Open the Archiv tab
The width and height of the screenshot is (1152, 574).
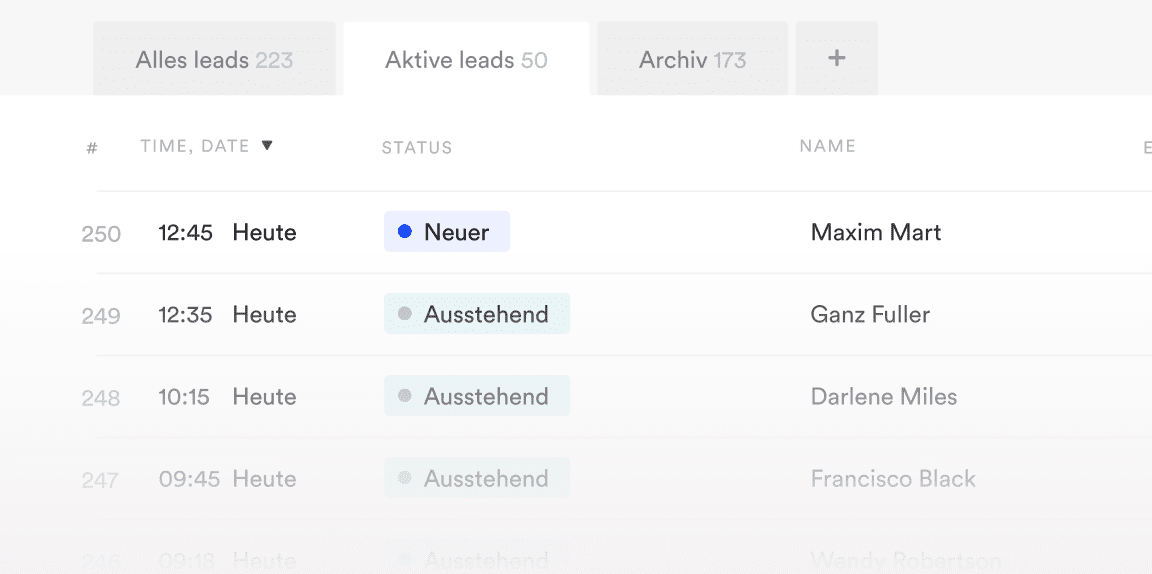point(692,60)
